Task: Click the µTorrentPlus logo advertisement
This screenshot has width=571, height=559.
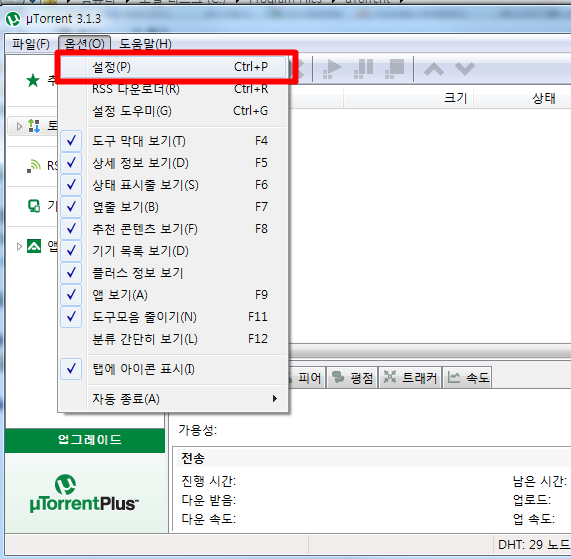Action: pos(84,494)
